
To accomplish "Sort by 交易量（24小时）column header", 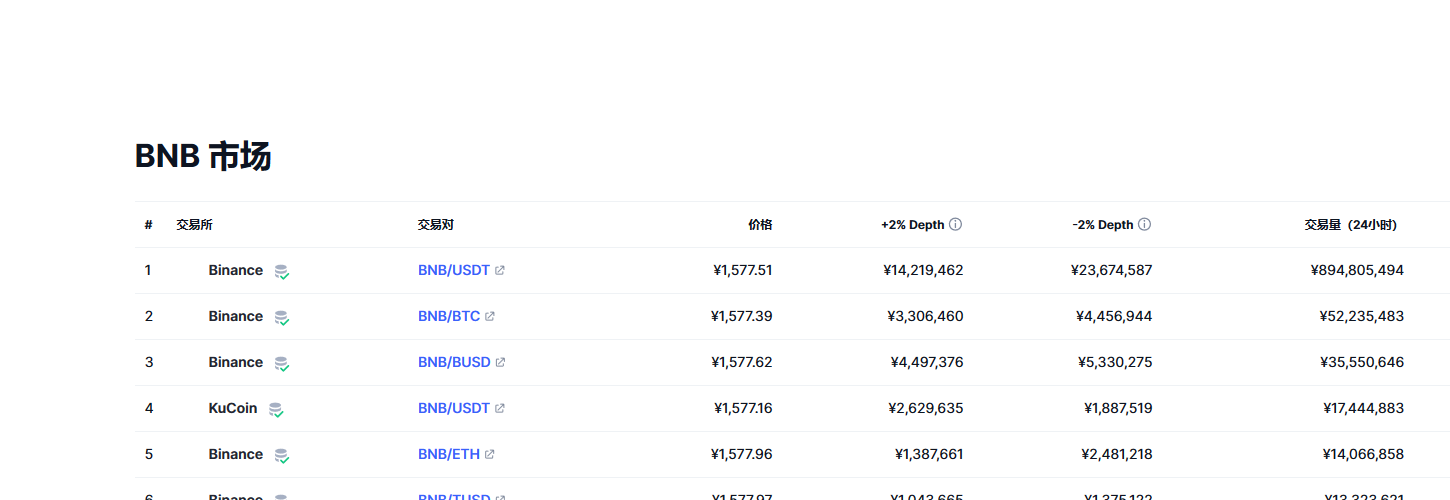I will [1350, 225].
